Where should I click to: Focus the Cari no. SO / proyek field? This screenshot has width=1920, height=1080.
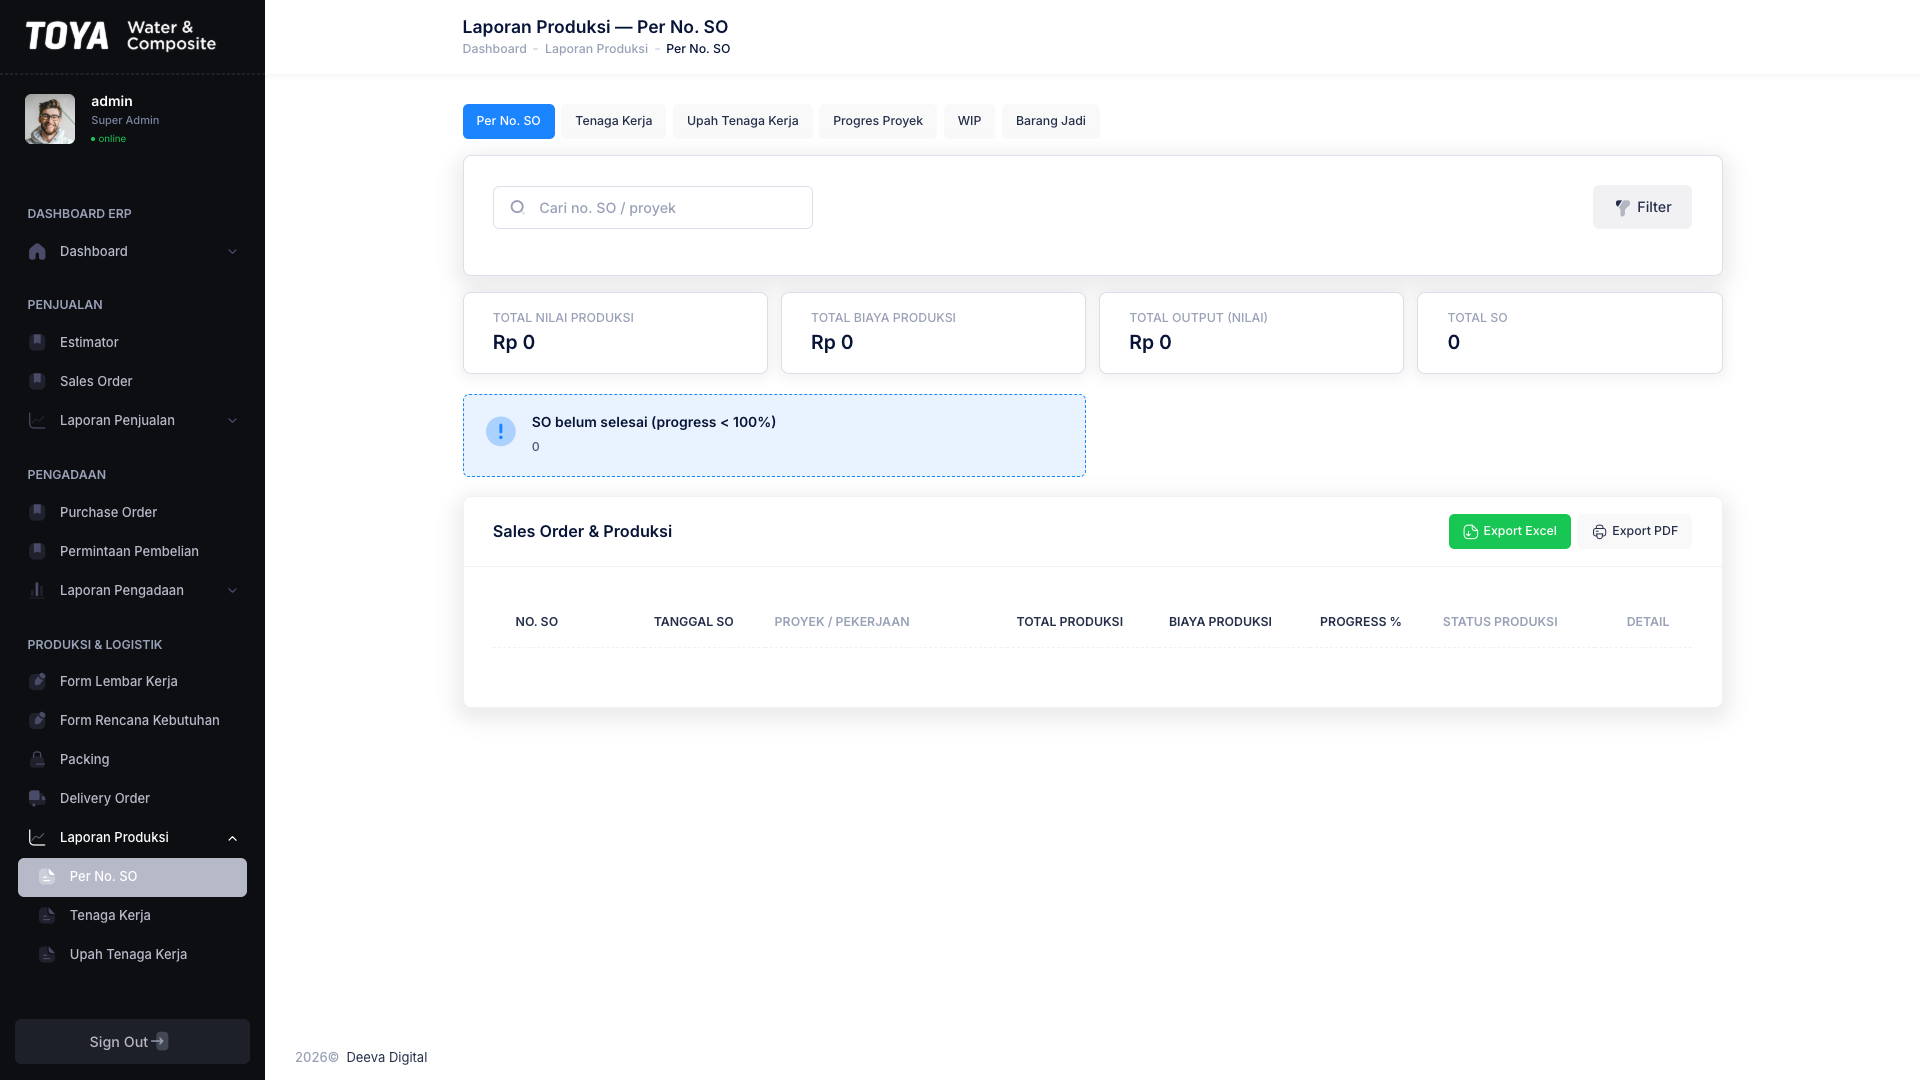pos(652,207)
